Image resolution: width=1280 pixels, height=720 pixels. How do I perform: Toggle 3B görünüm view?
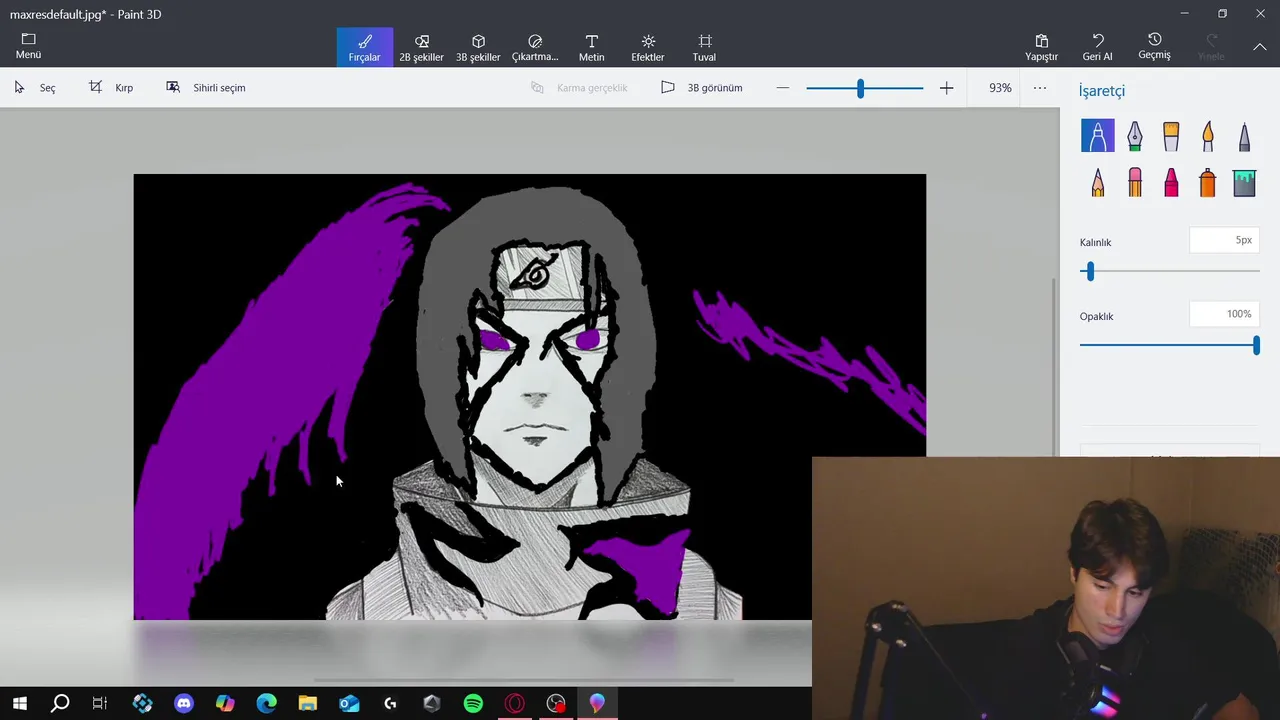(702, 88)
